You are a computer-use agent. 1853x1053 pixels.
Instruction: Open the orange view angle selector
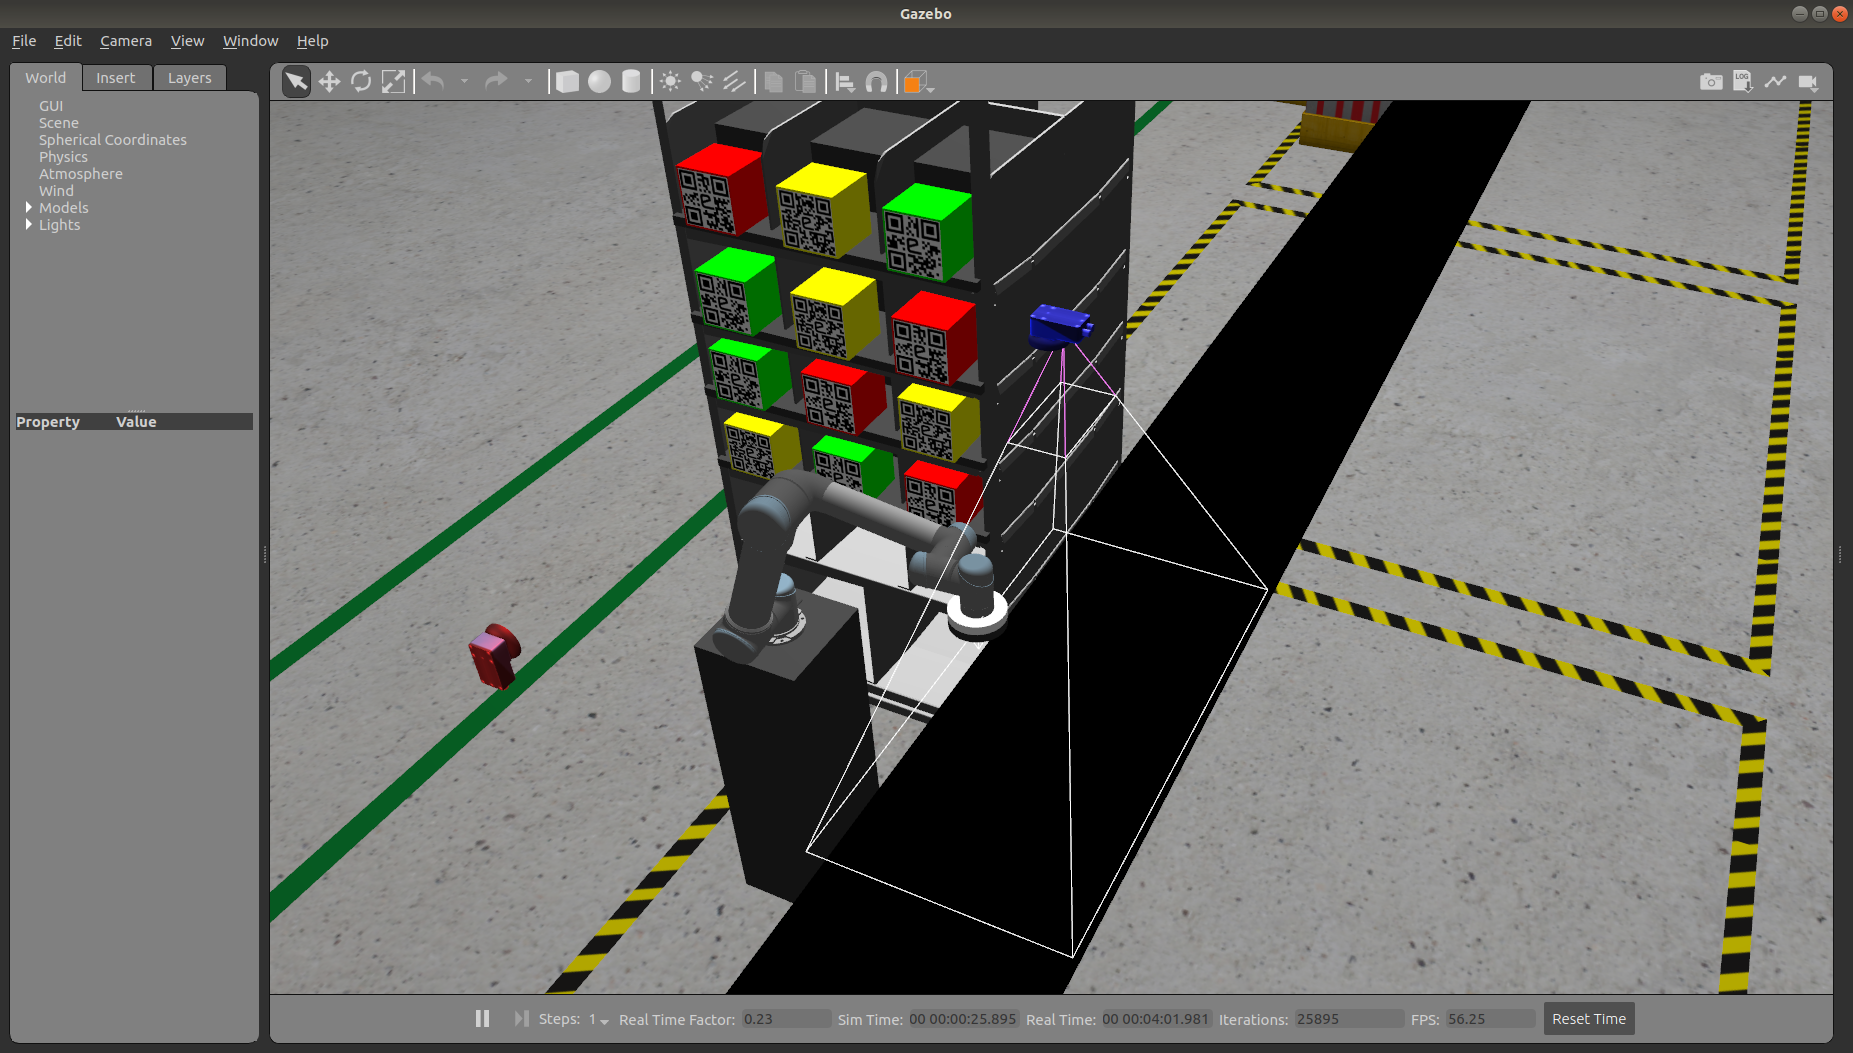(917, 82)
